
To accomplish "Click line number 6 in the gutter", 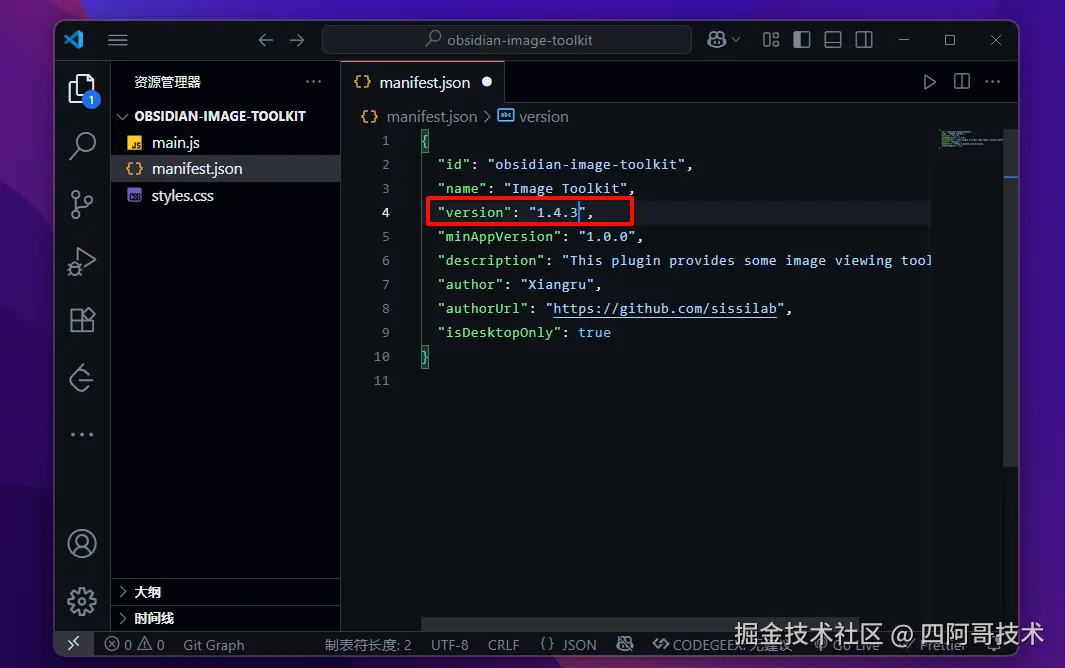I will pos(385,260).
